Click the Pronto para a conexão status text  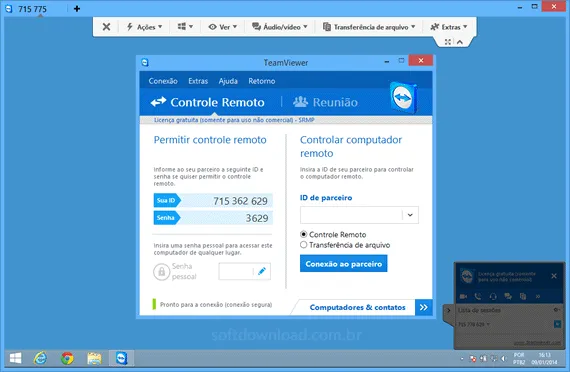(x=216, y=304)
